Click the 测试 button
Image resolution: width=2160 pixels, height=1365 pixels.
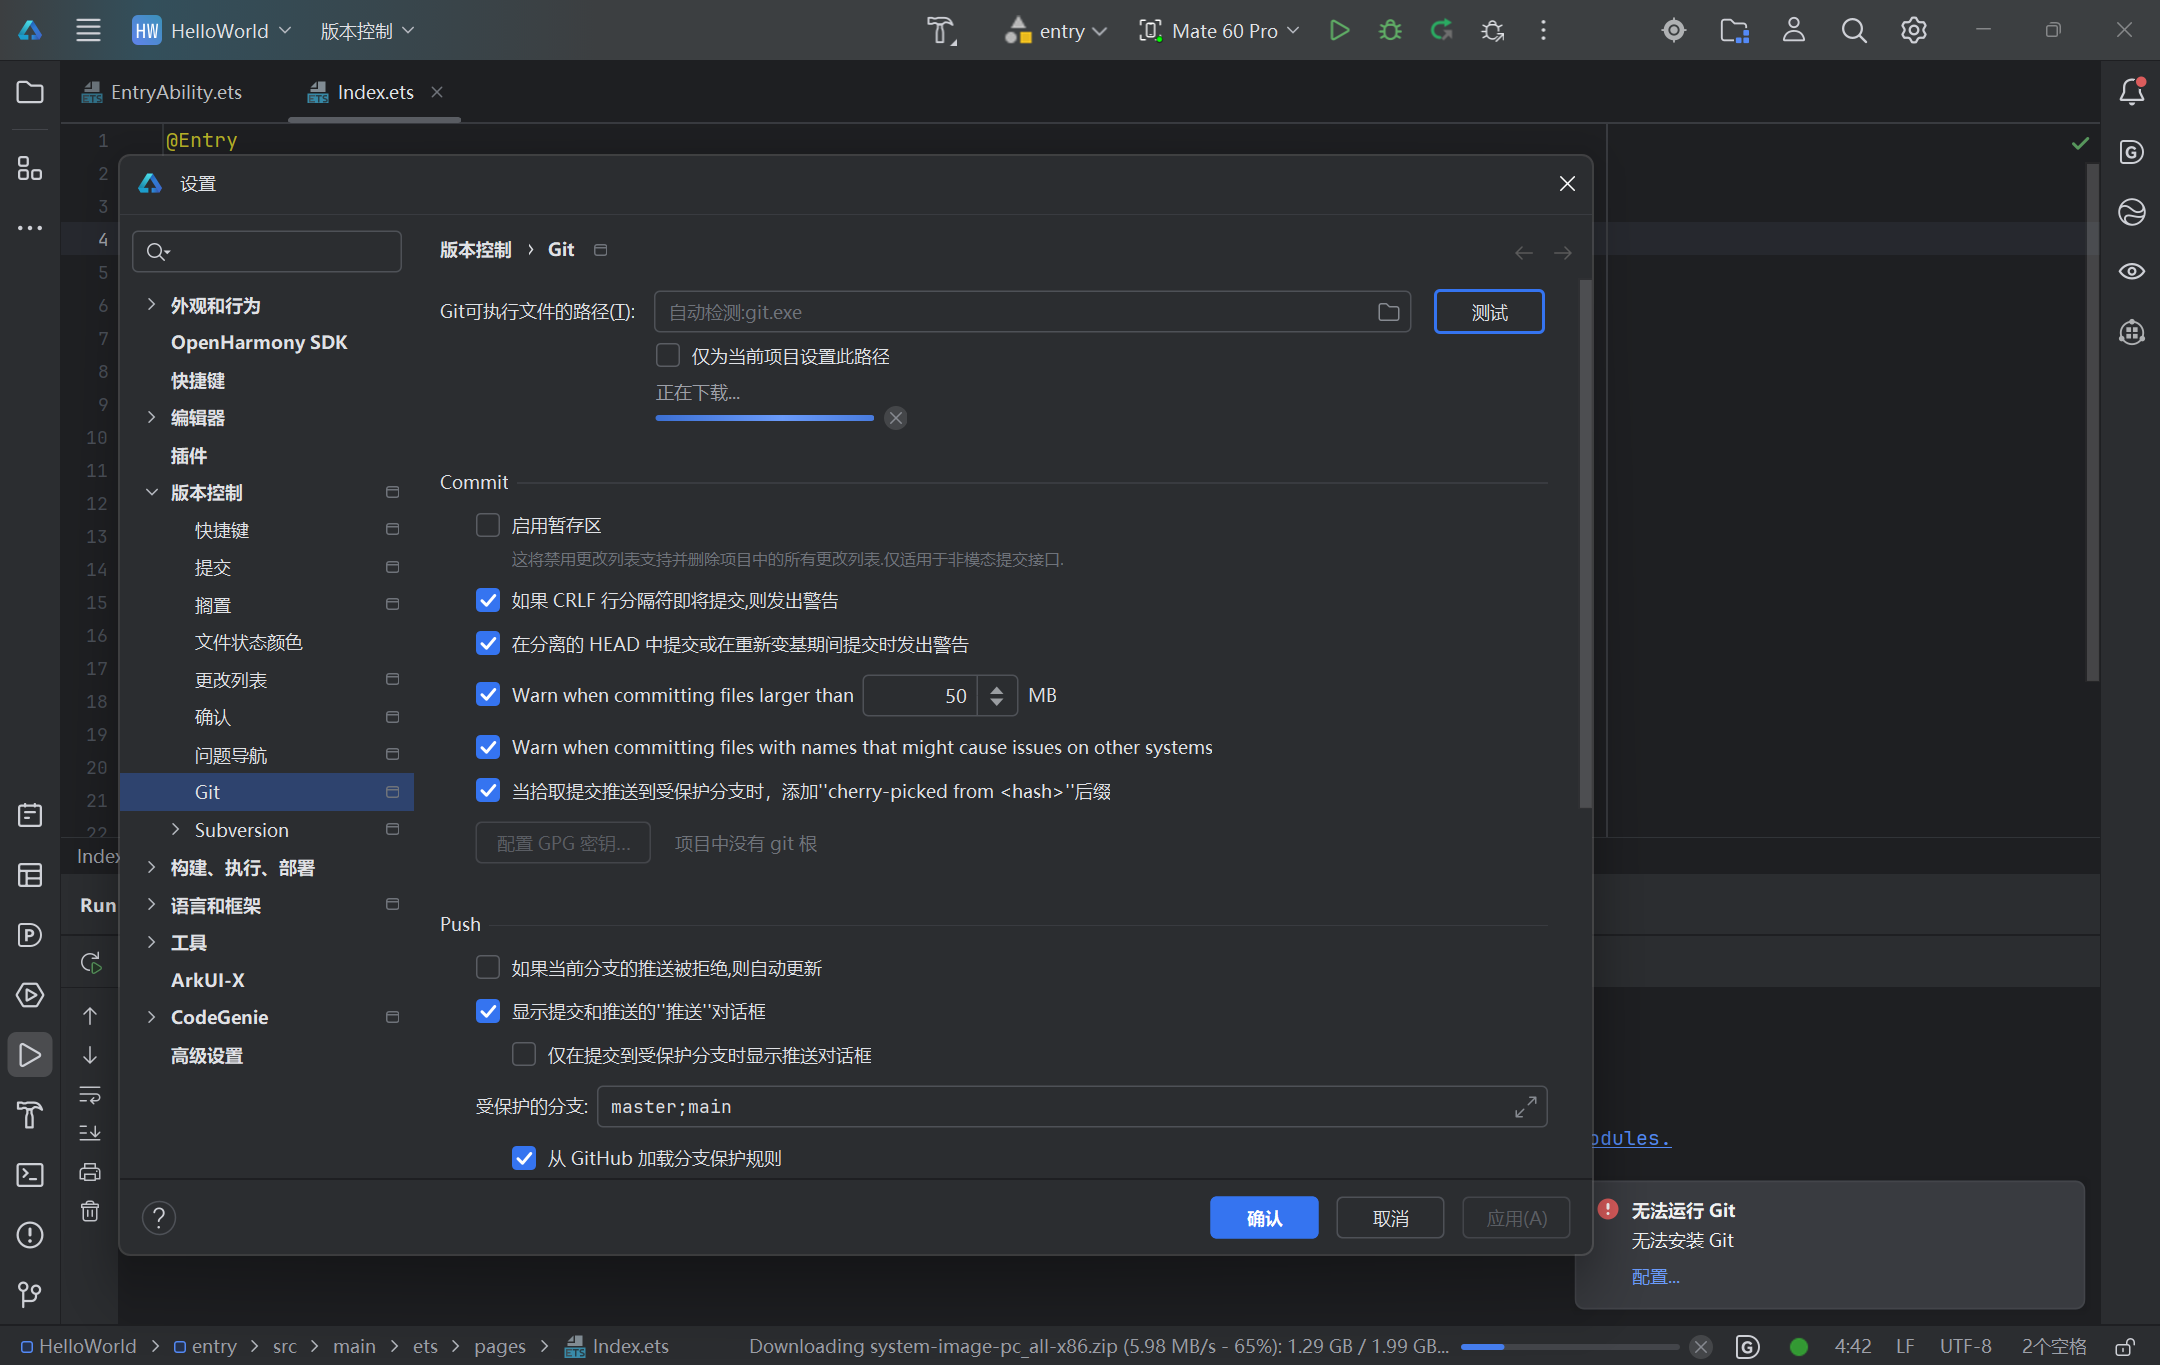(x=1488, y=312)
